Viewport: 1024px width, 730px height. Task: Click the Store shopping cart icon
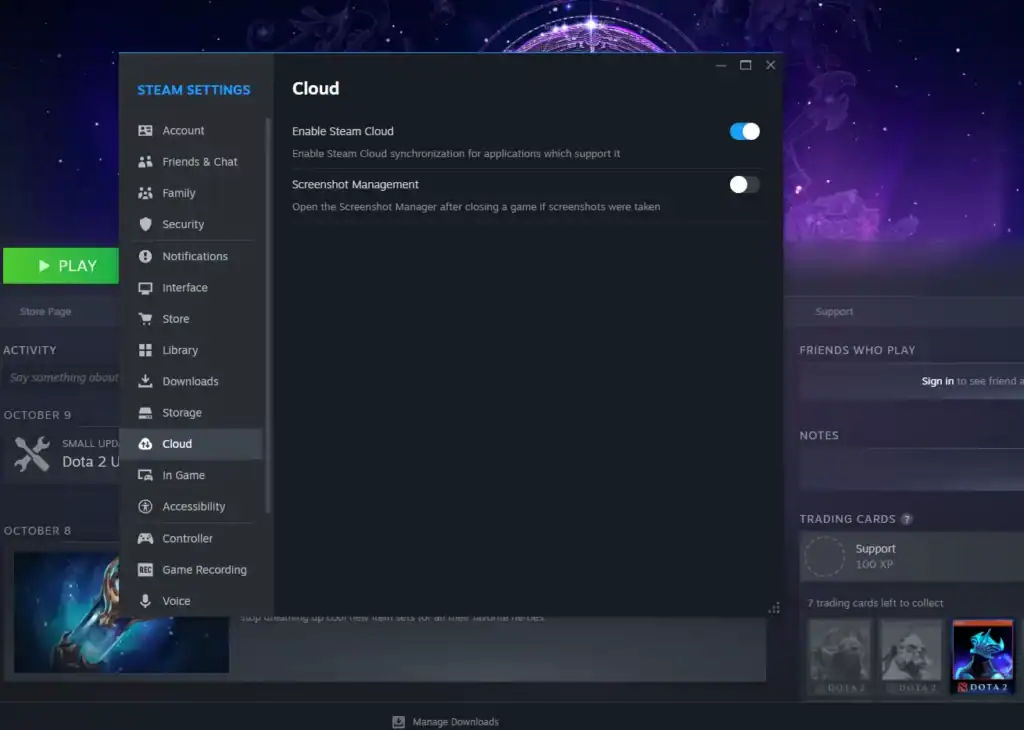pyautogui.click(x=145, y=319)
